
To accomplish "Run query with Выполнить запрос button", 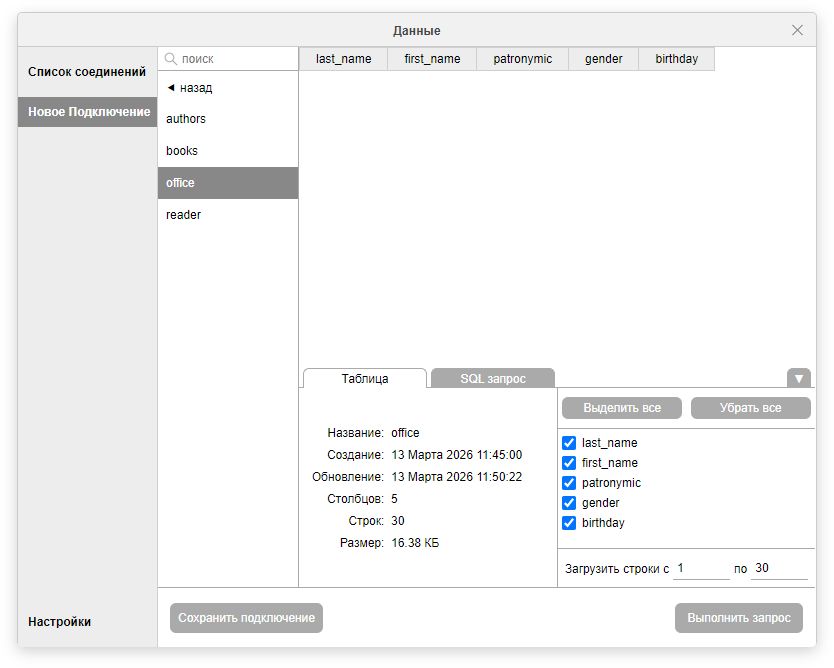I will (x=738, y=618).
